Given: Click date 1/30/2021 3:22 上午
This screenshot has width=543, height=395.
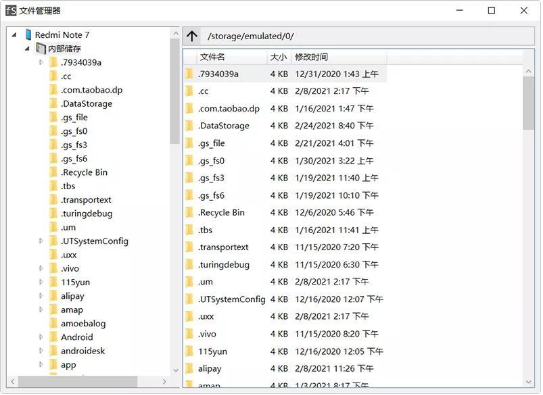Looking at the screenshot, I should tap(334, 161).
